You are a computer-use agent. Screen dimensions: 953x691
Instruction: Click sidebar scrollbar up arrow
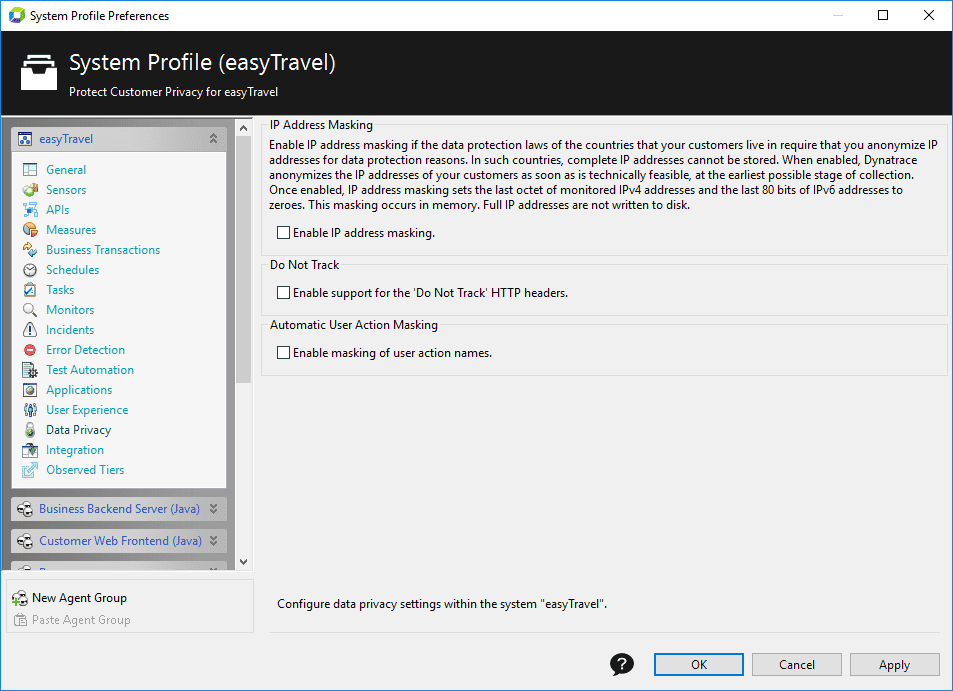tap(244, 128)
